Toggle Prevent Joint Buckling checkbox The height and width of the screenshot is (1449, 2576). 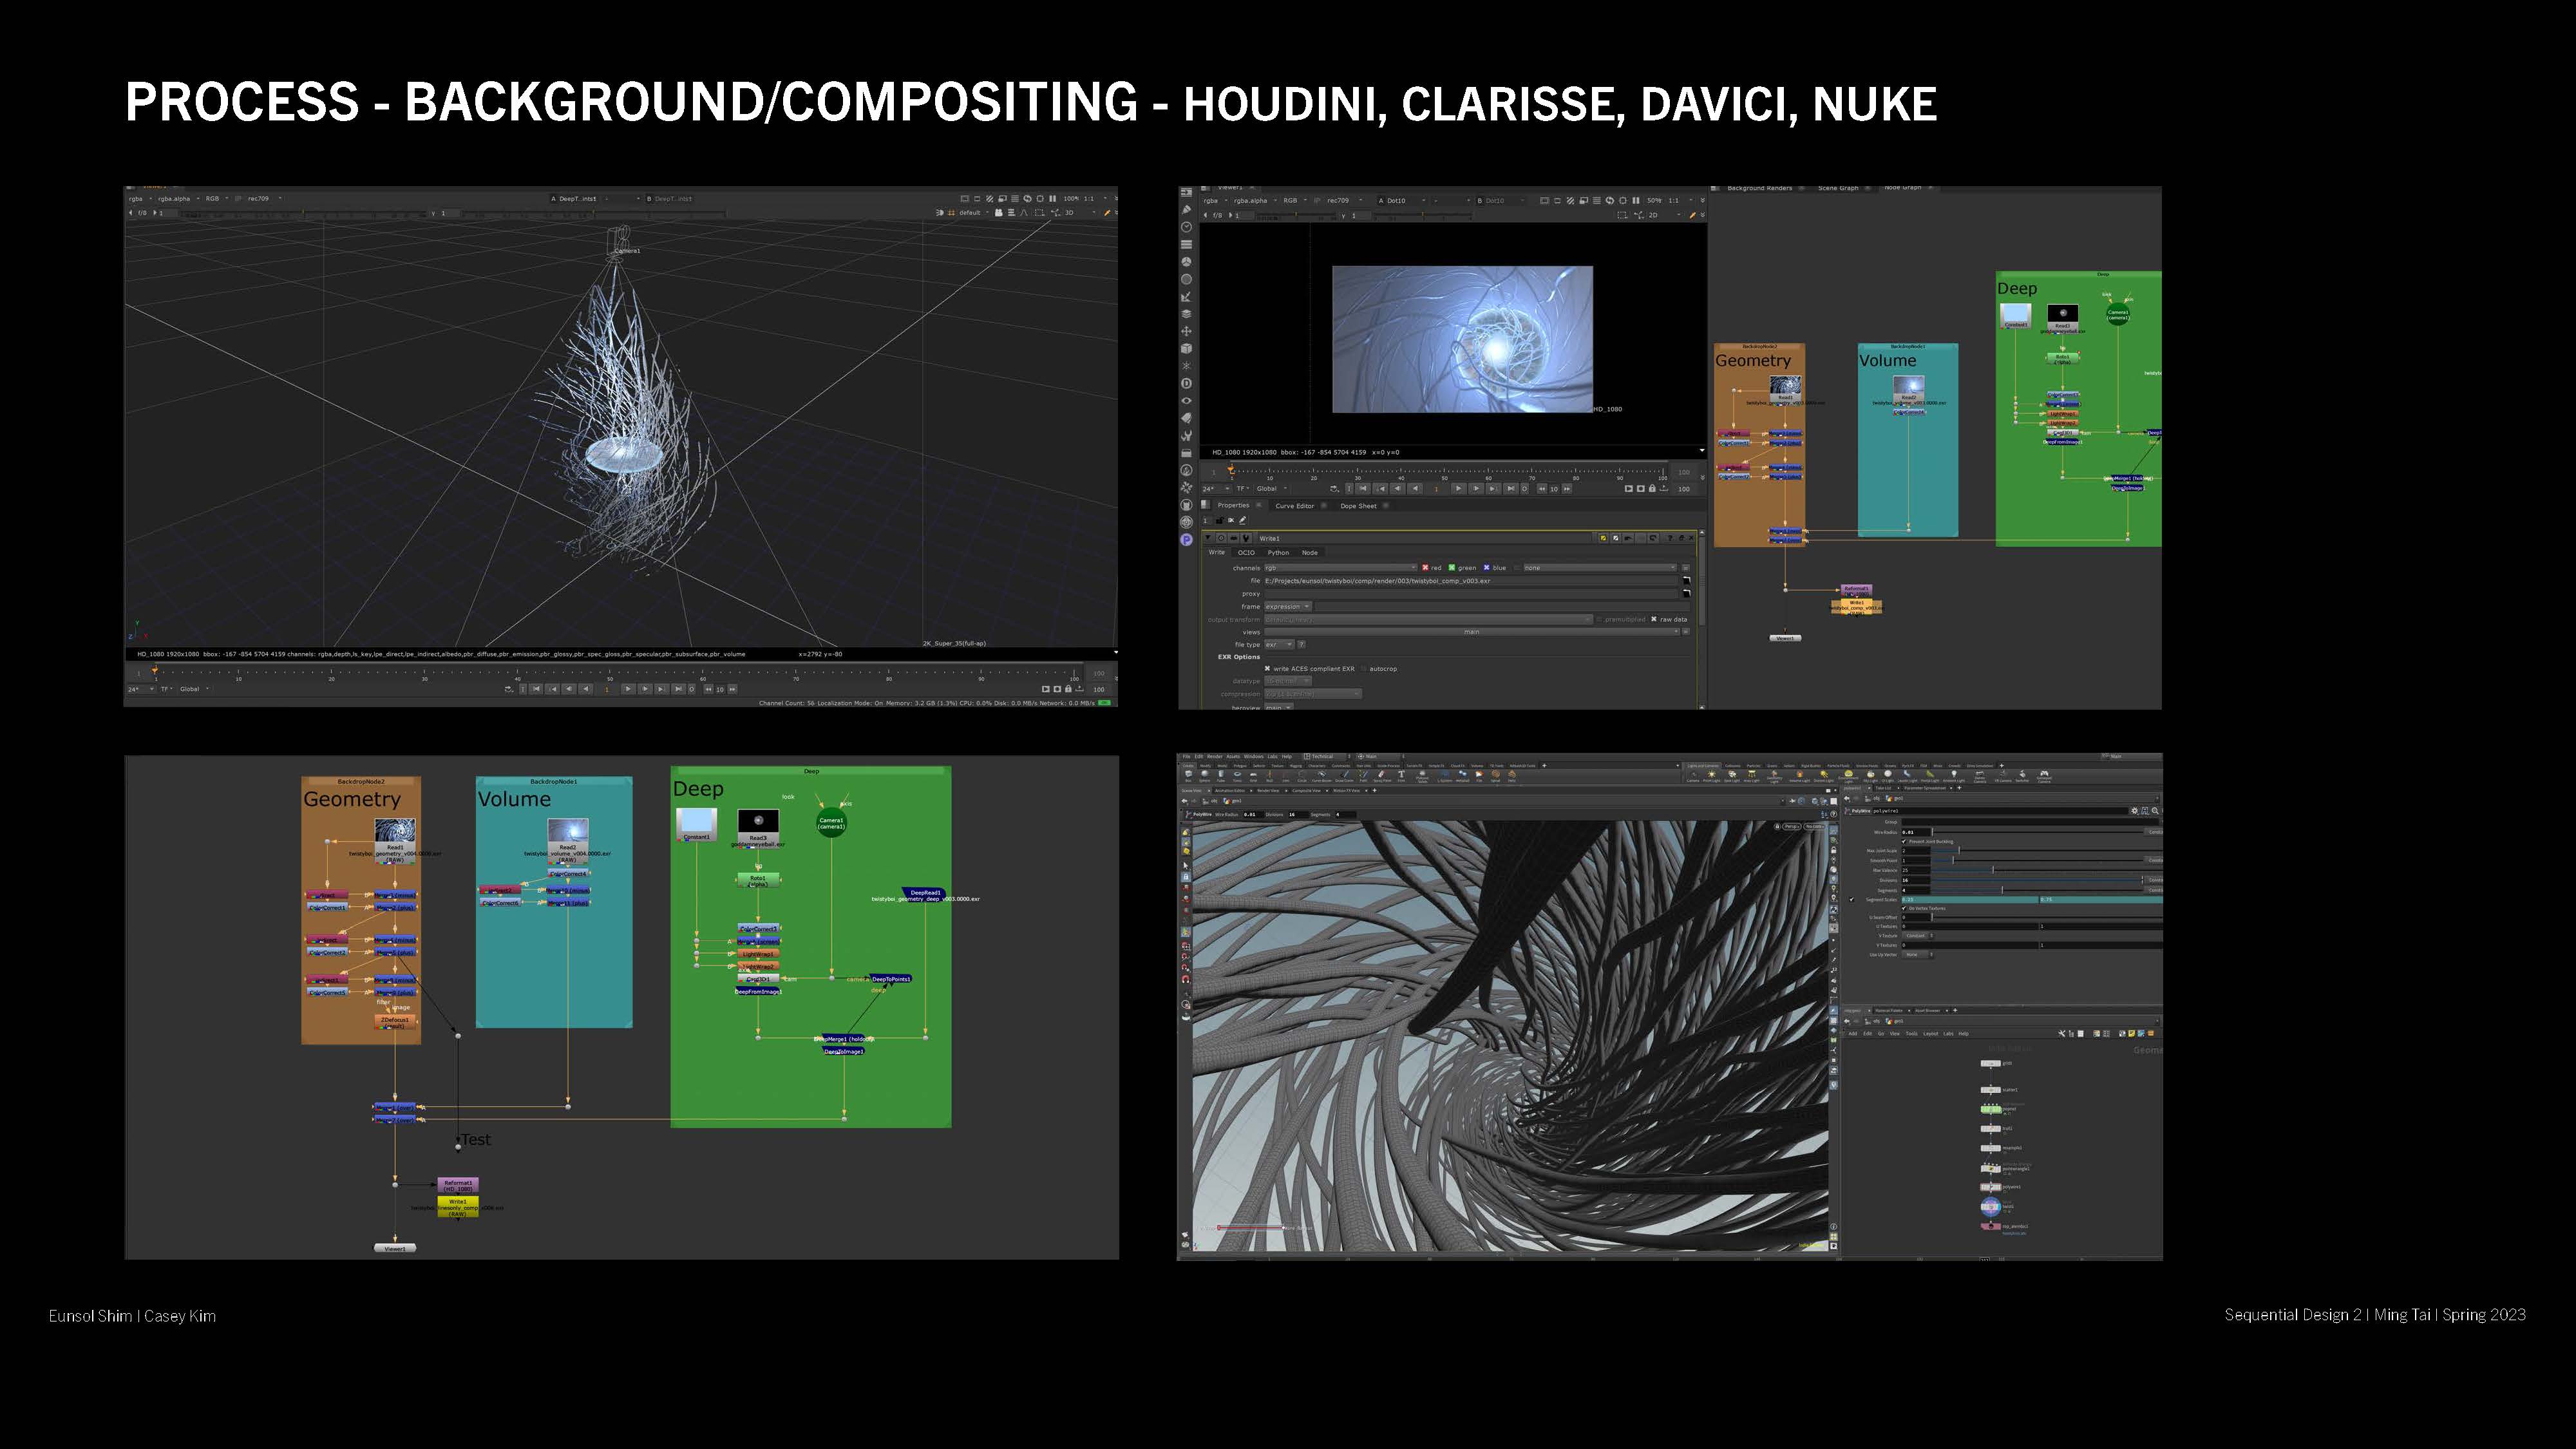[1903, 841]
